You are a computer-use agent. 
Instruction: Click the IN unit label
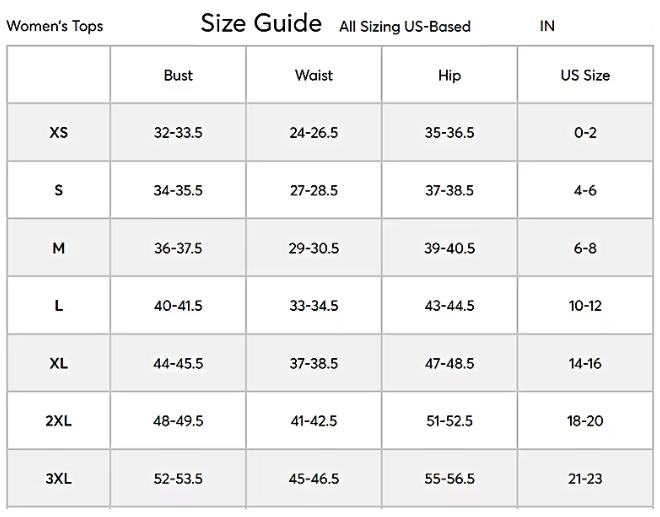[x=547, y=26]
